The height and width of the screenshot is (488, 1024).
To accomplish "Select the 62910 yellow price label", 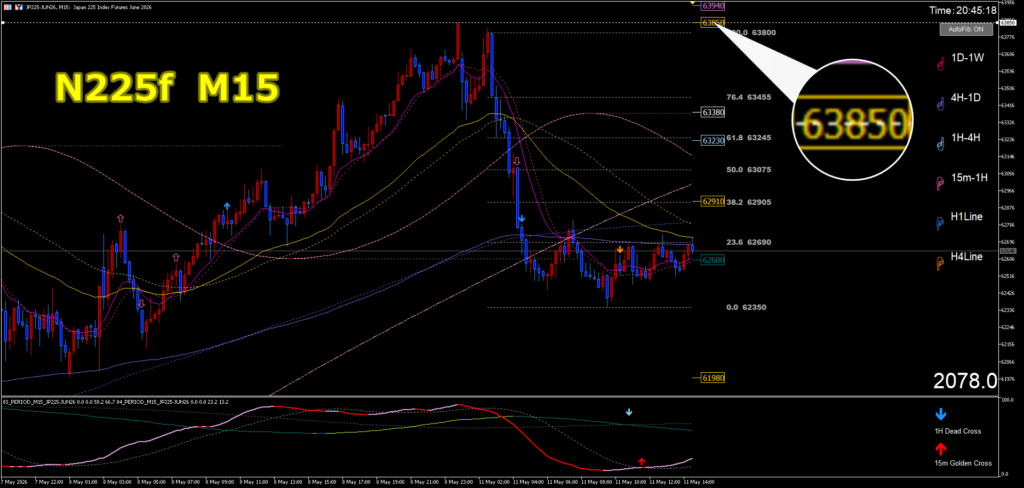I will [x=712, y=202].
